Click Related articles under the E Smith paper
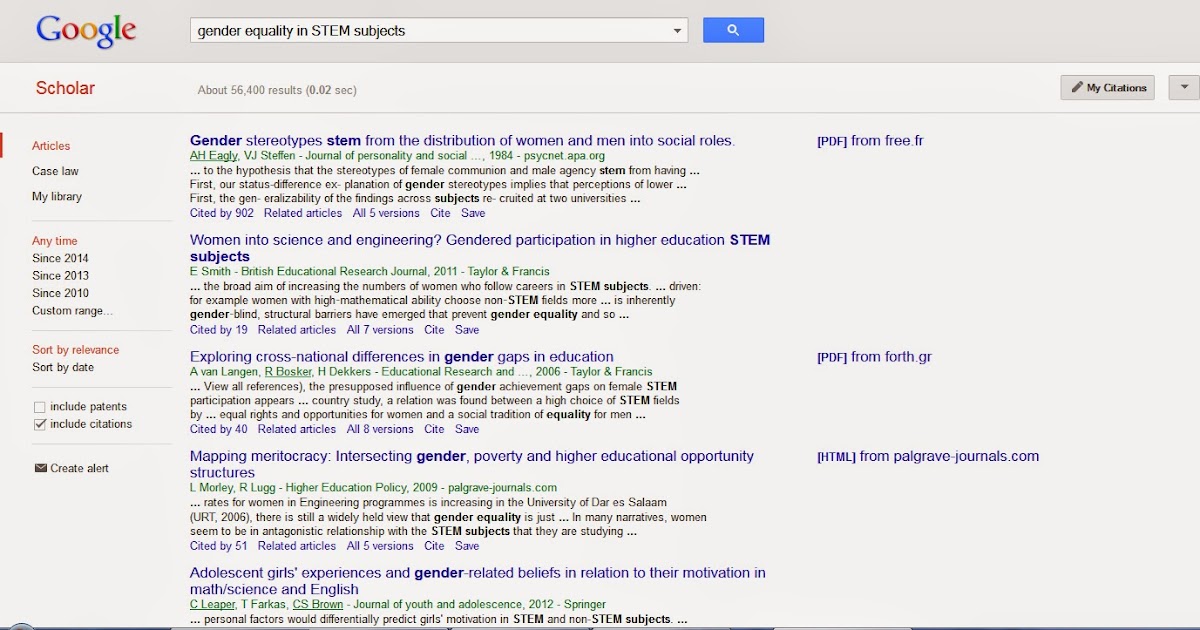 (x=296, y=329)
